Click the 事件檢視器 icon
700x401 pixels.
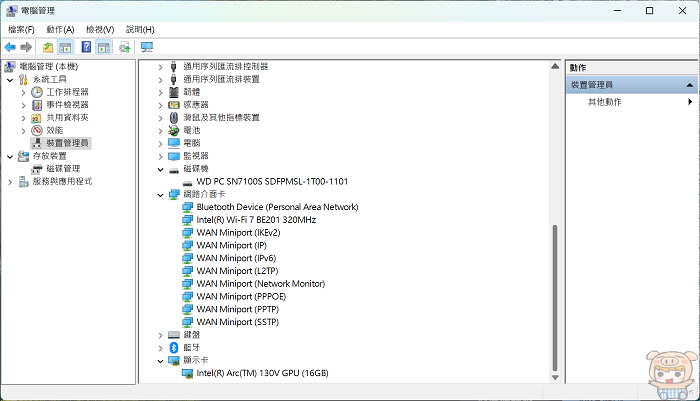tap(37, 105)
